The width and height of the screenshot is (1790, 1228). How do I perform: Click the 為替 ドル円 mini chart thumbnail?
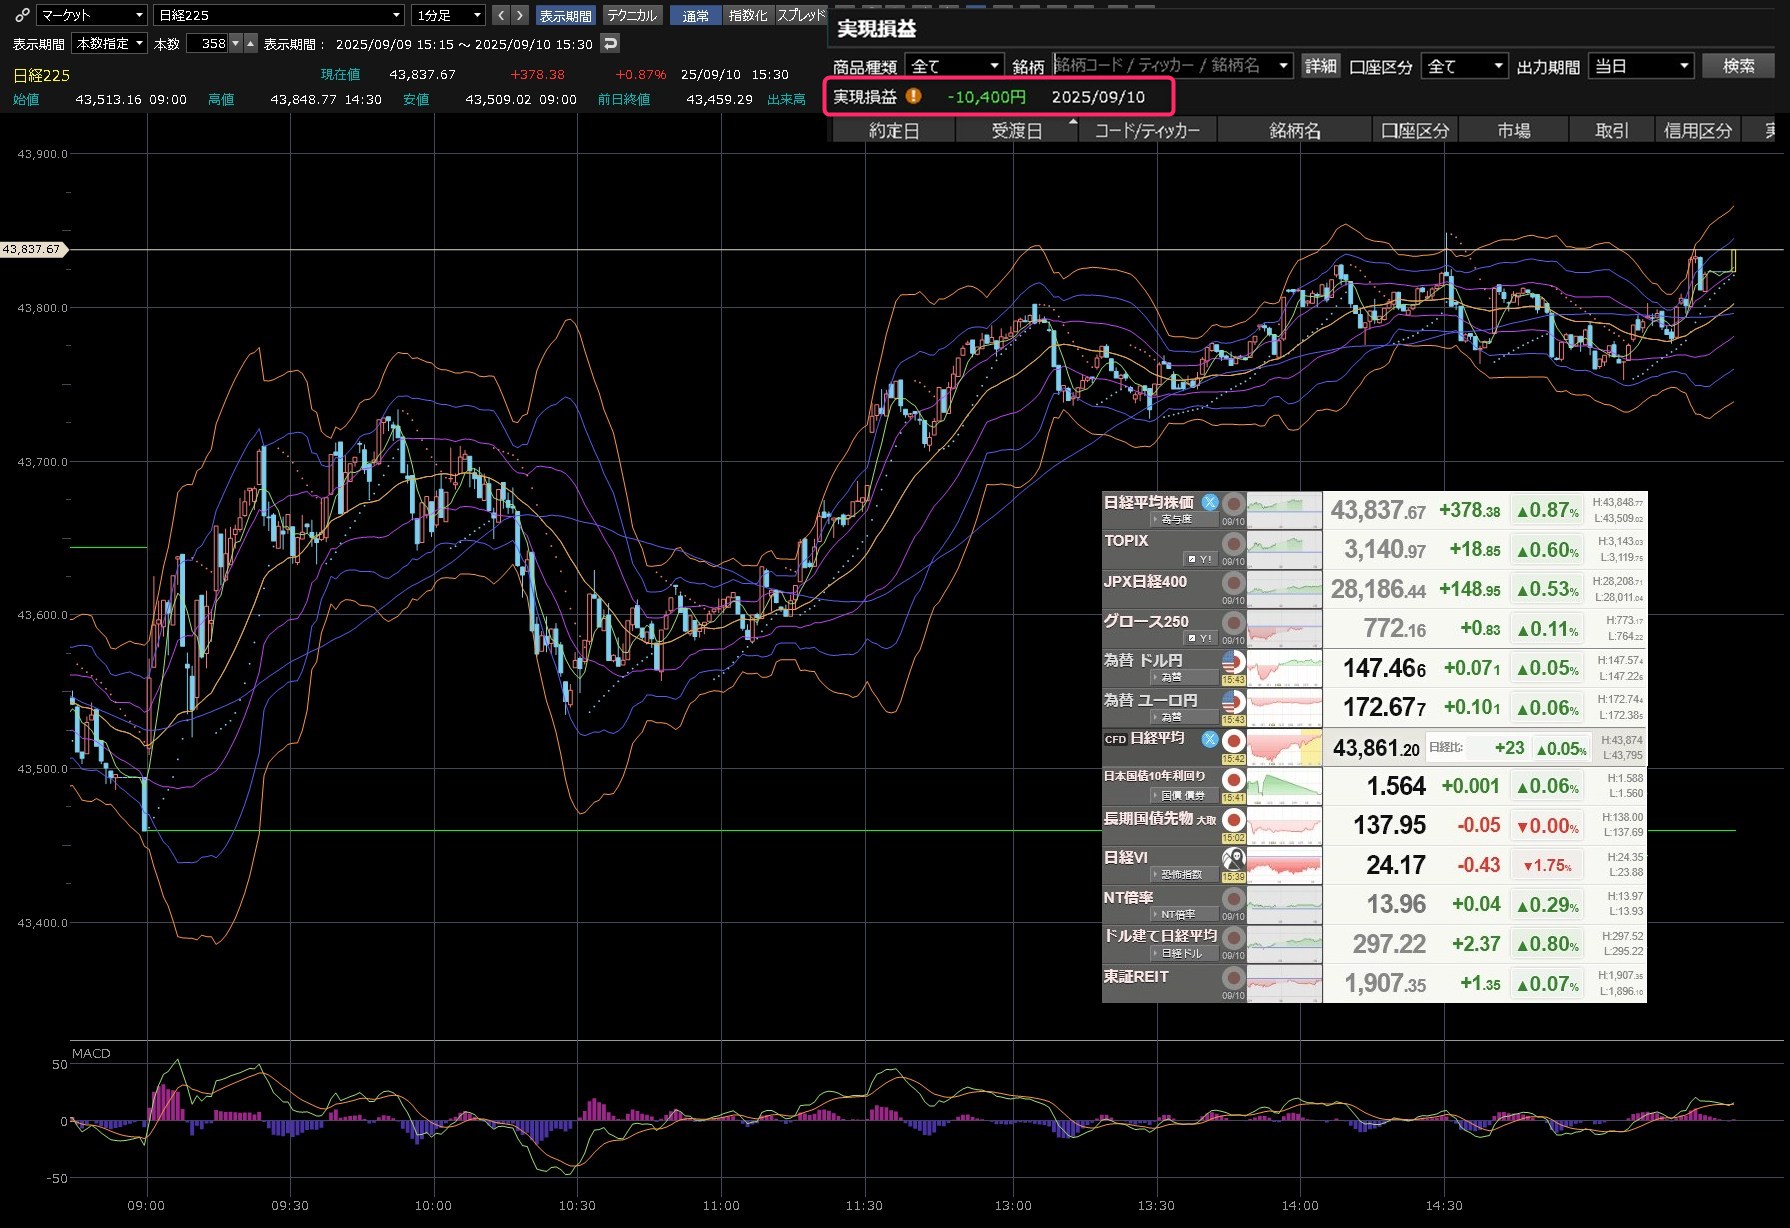click(x=1284, y=668)
